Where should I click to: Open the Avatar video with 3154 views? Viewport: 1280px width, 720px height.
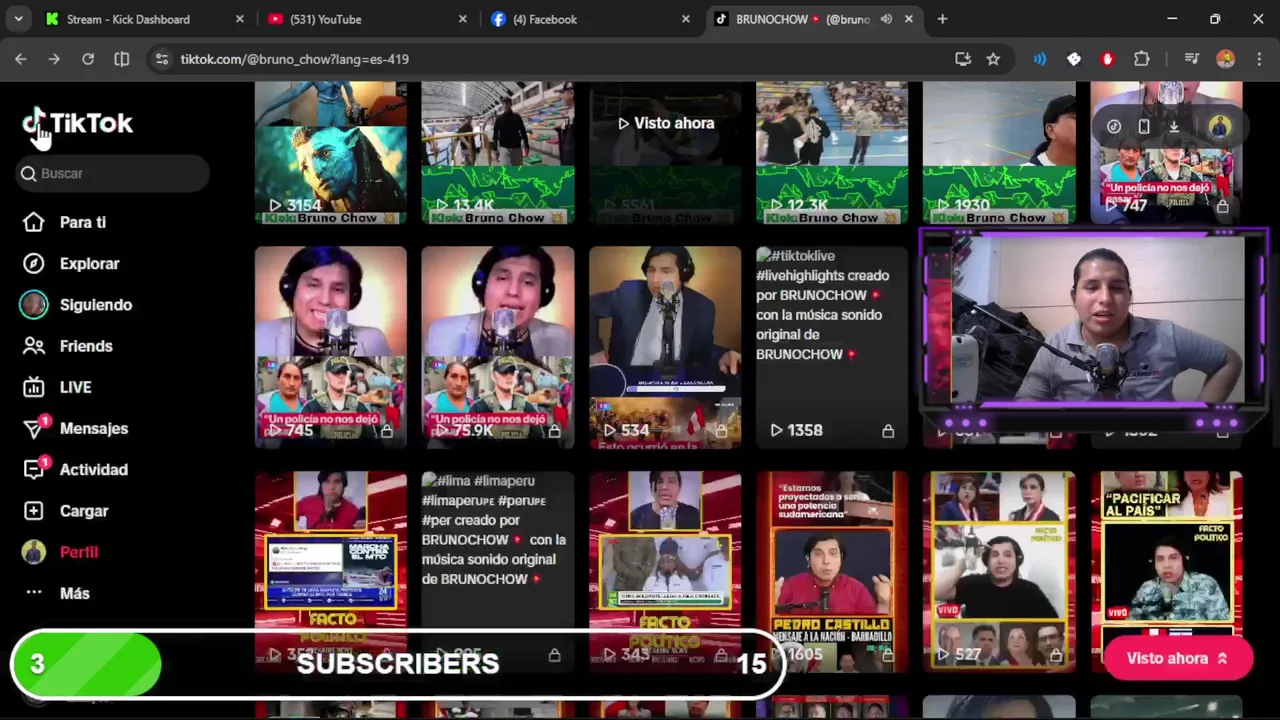(x=331, y=153)
